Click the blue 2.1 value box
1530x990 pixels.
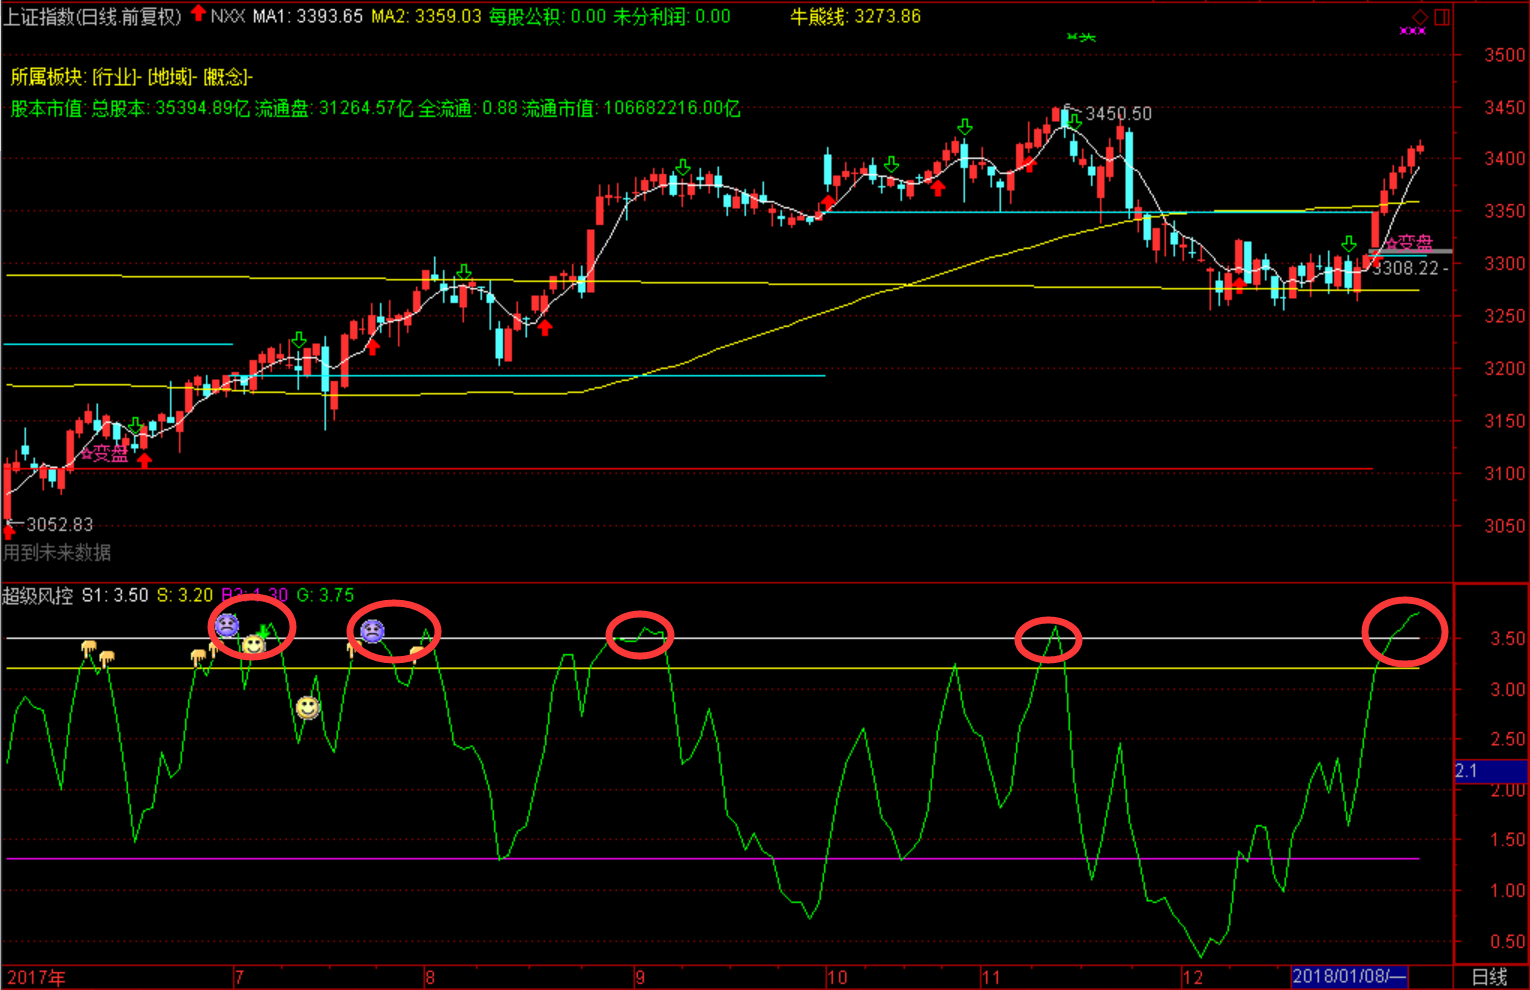click(x=1489, y=771)
